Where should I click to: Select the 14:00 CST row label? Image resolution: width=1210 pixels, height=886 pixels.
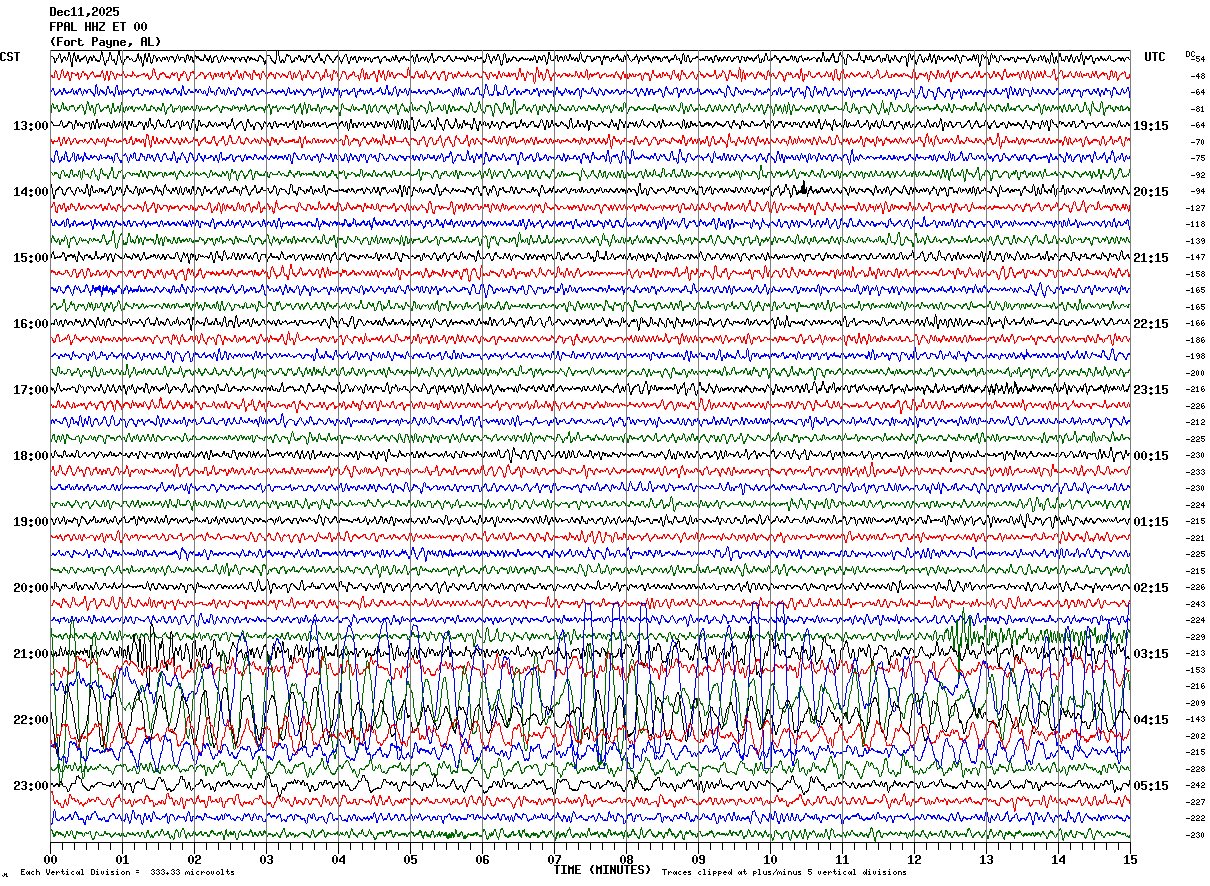pos(31,192)
